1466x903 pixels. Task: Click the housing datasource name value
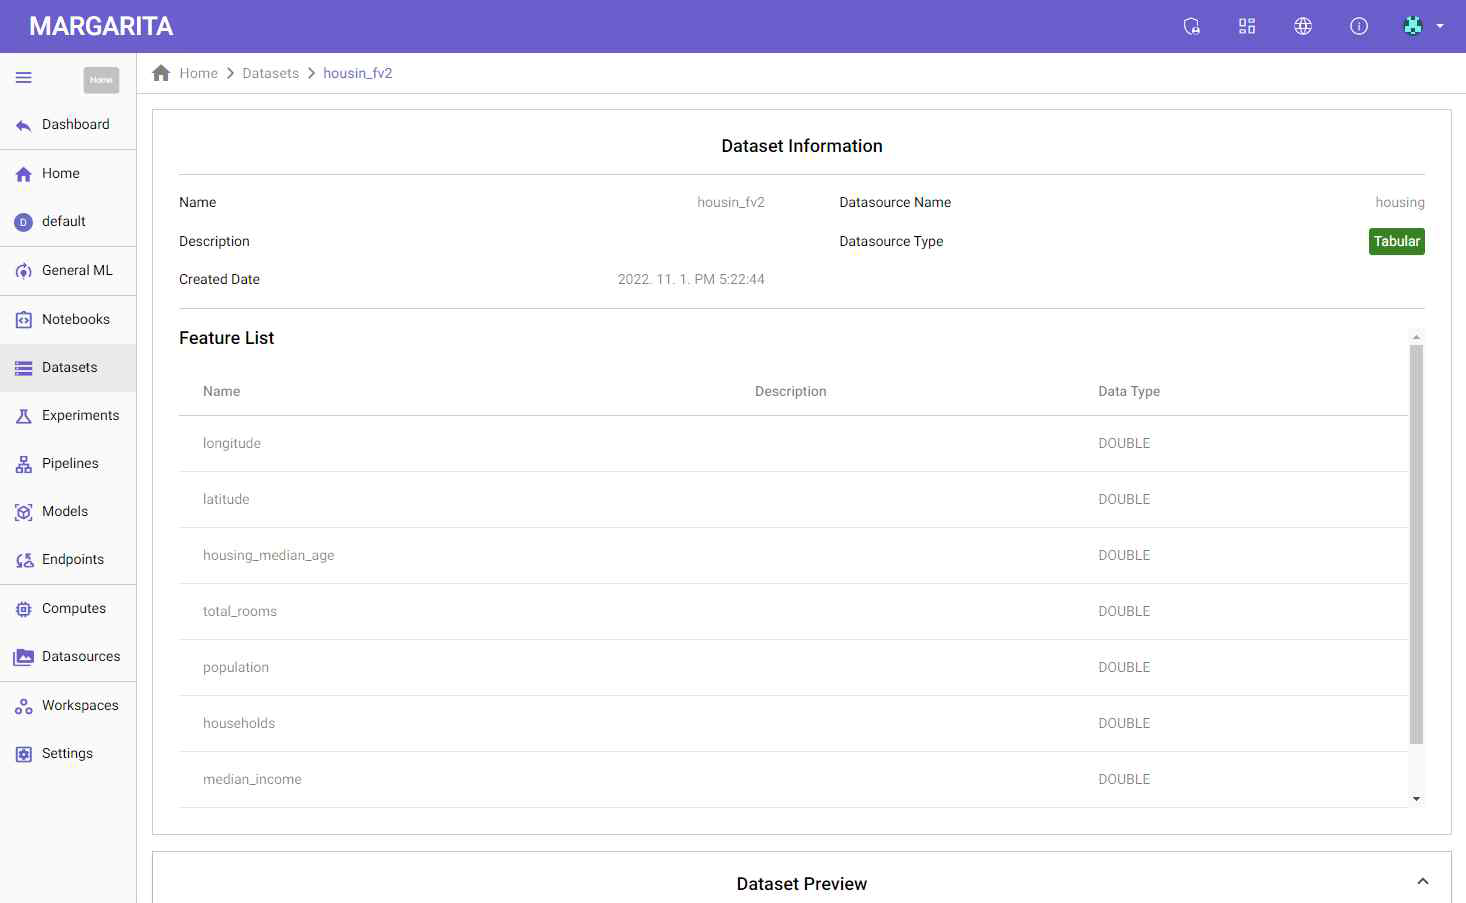tap(1400, 202)
